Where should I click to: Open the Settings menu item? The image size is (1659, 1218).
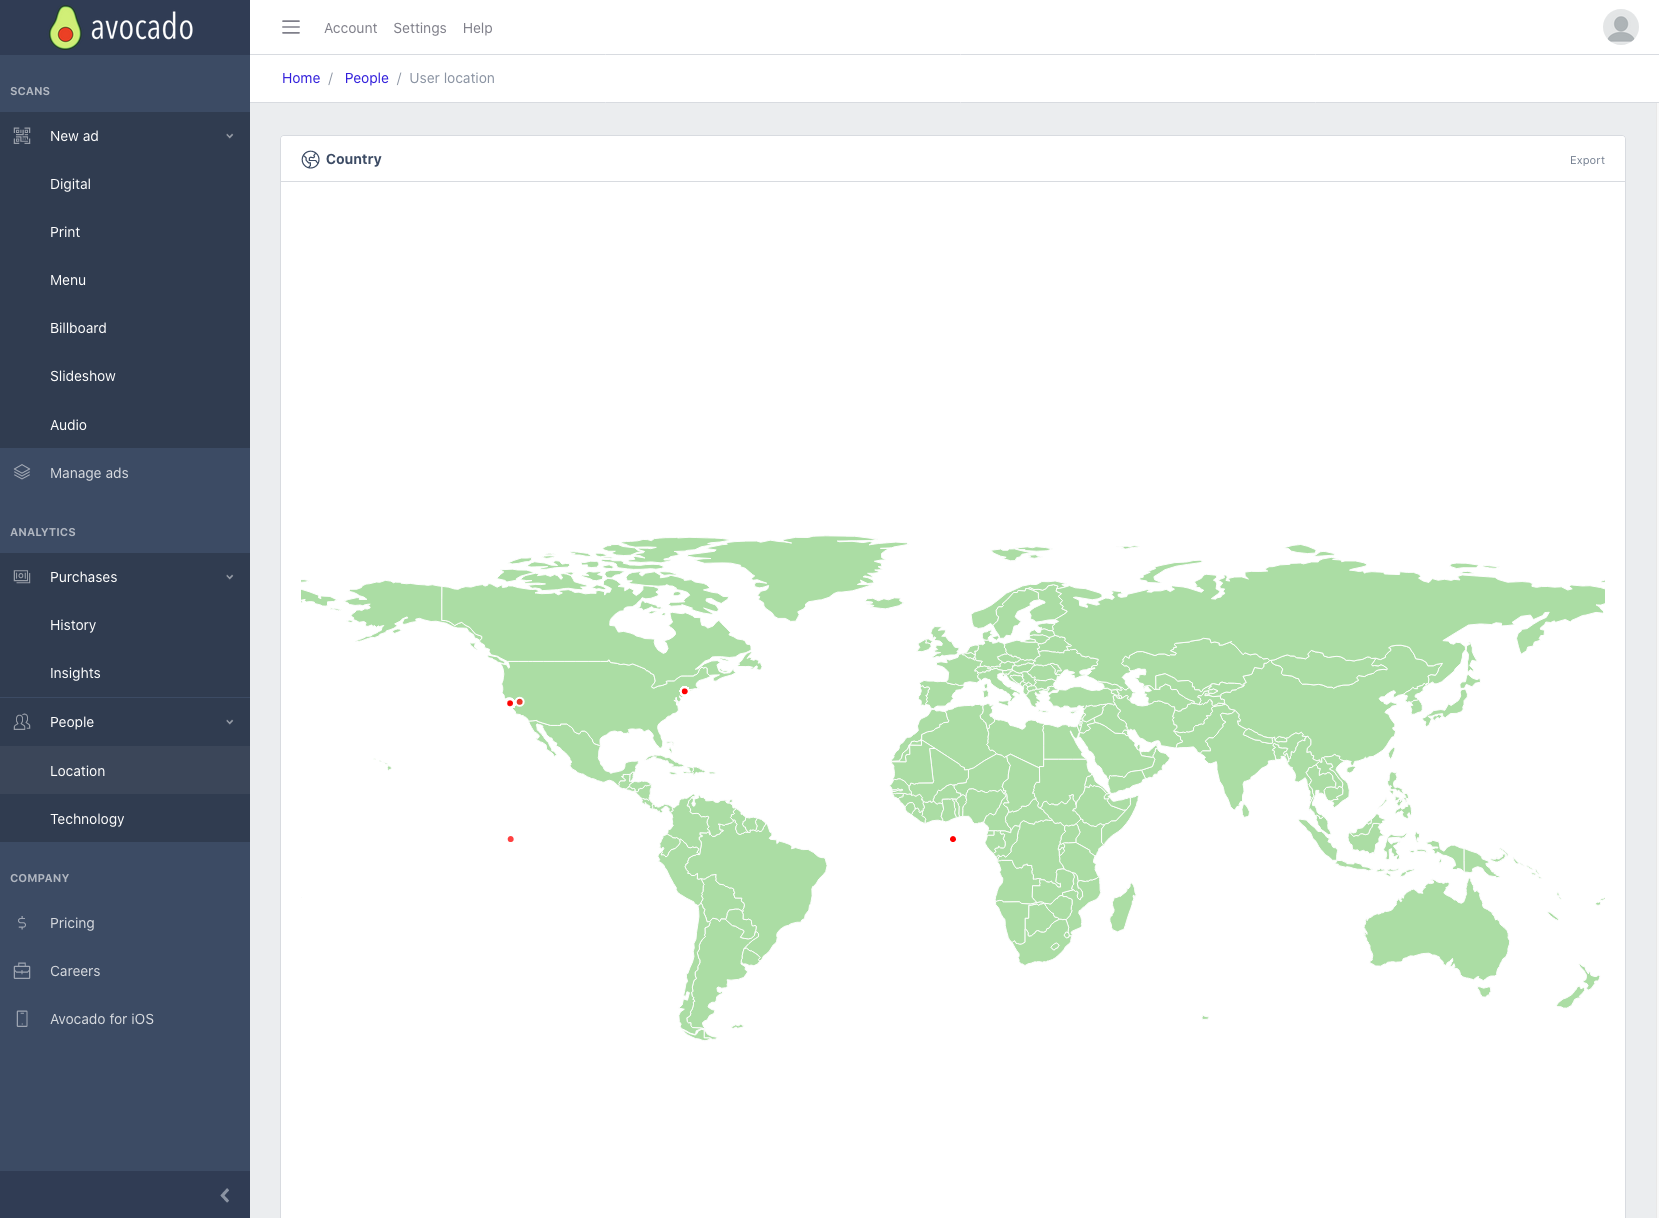pos(420,28)
